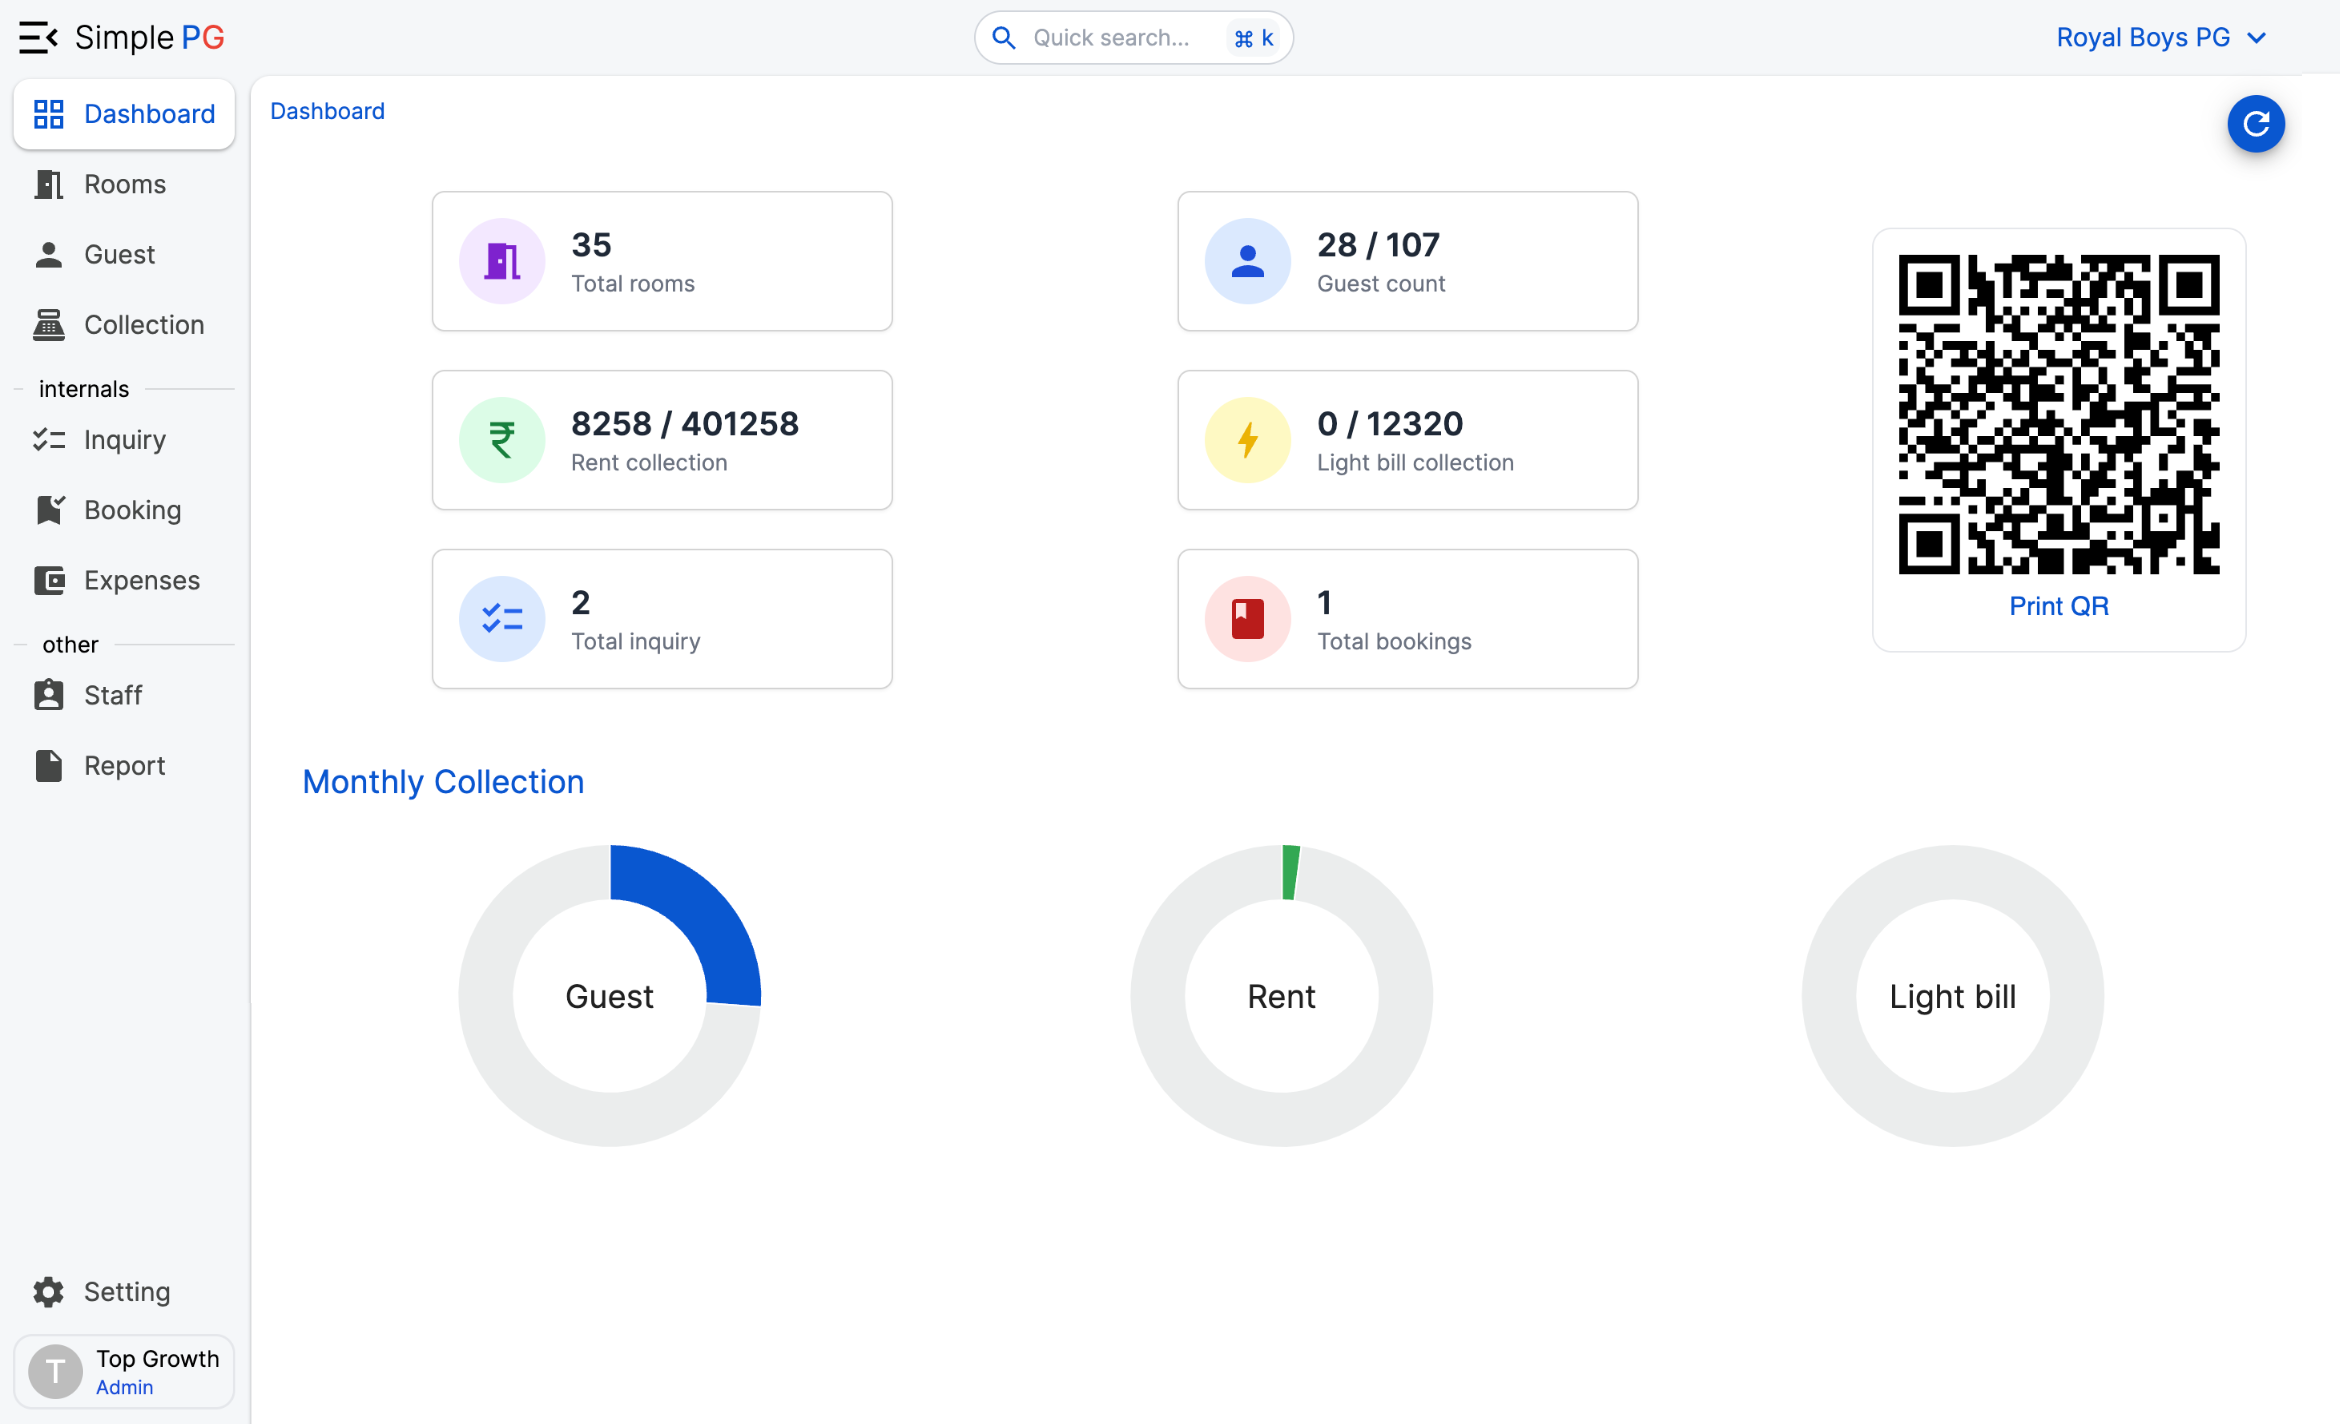Open the Rooms menu item
This screenshot has height=1424, width=2340.
click(x=124, y=184)
